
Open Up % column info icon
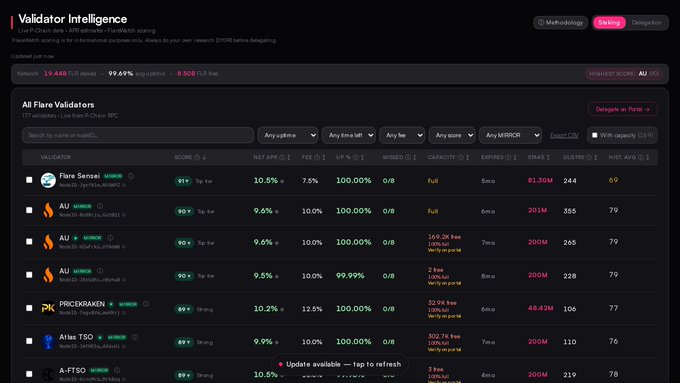pos(355,157)
